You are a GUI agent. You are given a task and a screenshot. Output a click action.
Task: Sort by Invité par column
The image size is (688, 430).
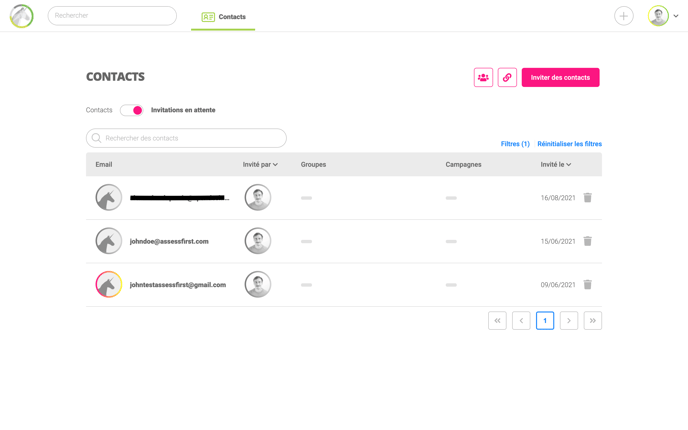pos(260,165)
